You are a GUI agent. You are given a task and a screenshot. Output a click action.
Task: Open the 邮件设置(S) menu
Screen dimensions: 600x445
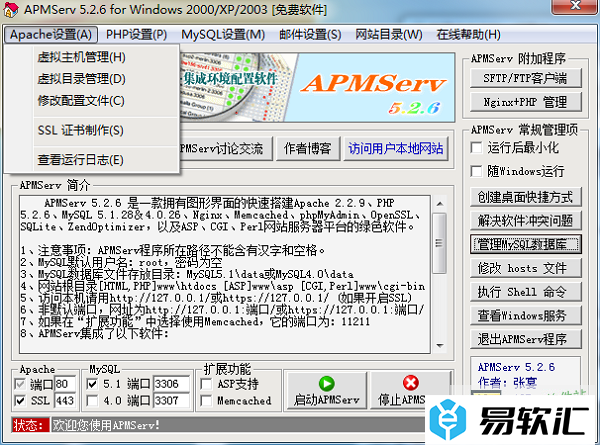click(x=310, y=35)
